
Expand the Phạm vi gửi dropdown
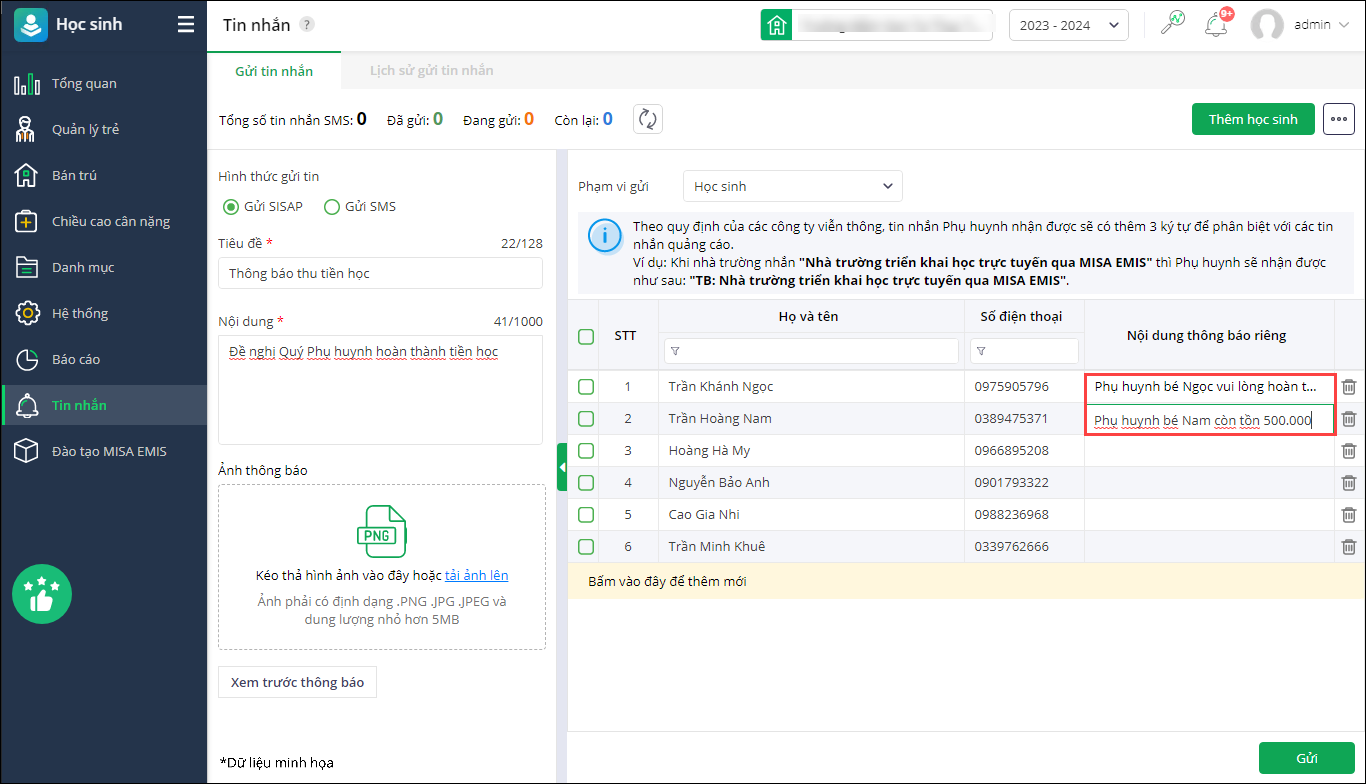[x=792, y=186]
